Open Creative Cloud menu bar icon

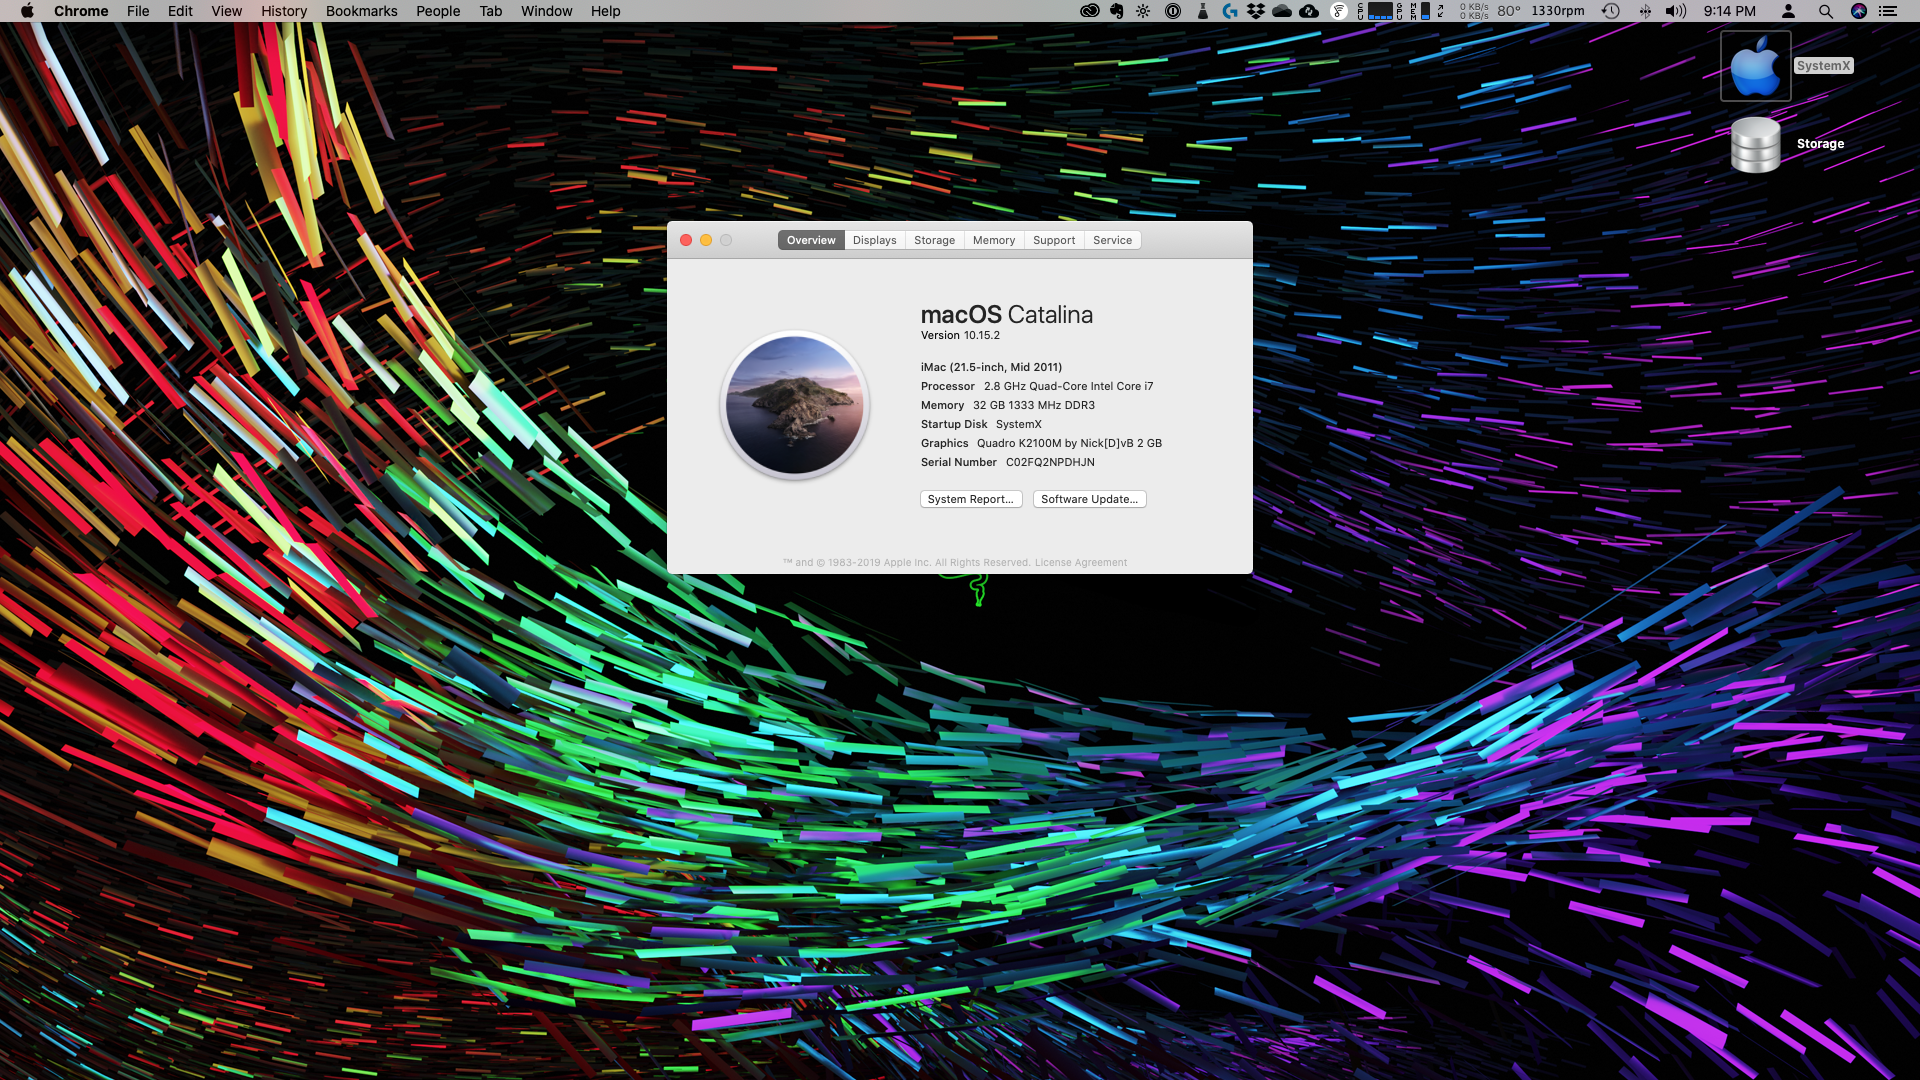click(x=1090, y=11)
